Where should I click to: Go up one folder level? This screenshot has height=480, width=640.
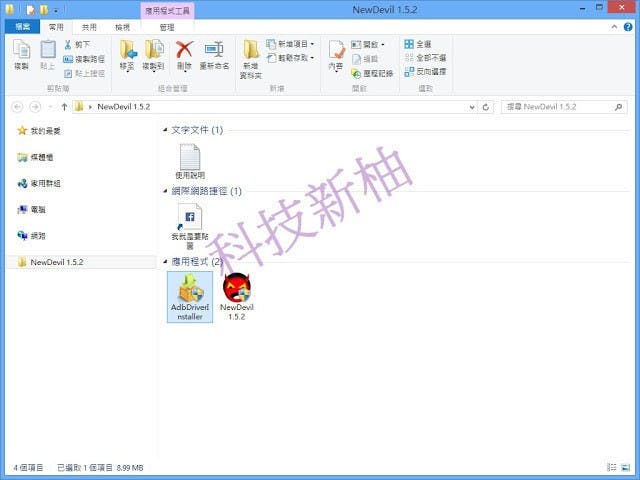pos(64,107)
